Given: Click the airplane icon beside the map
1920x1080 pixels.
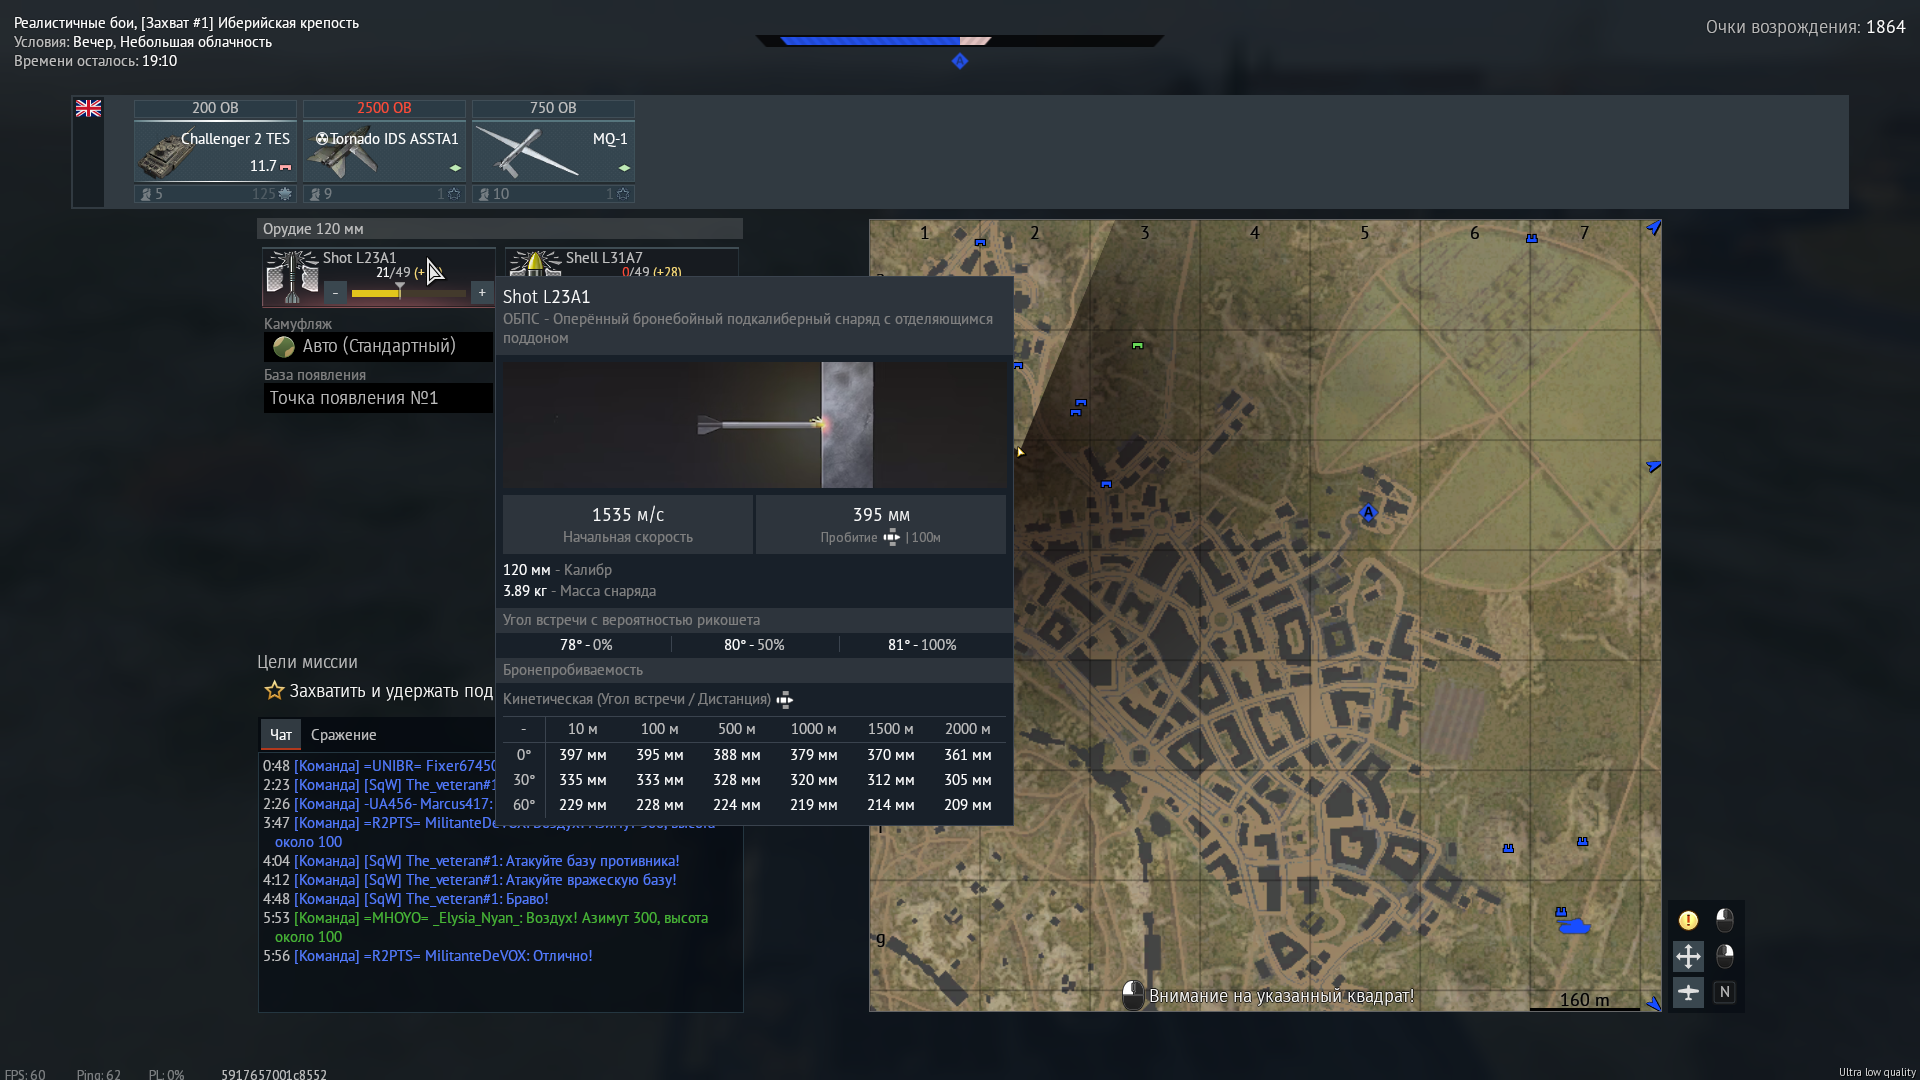Looking at the screenshot, I should tap(1688, 992).
